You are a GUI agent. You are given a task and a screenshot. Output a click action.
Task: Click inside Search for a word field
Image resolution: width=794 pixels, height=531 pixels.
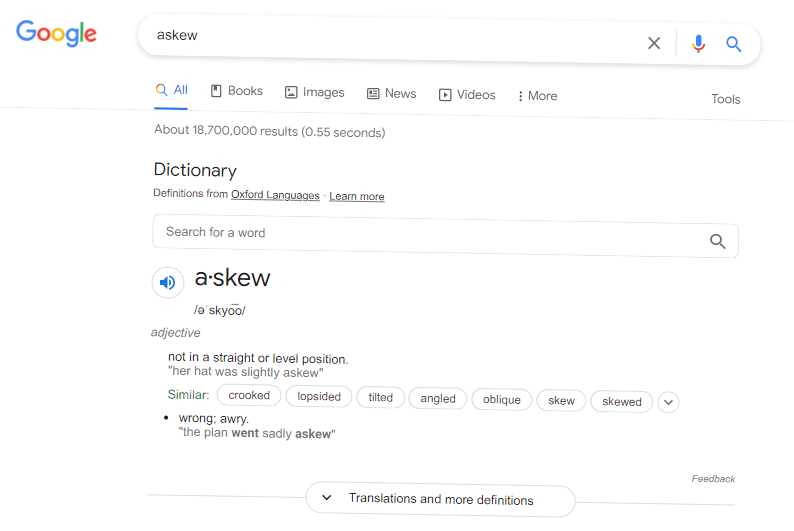tap(430, 233)
